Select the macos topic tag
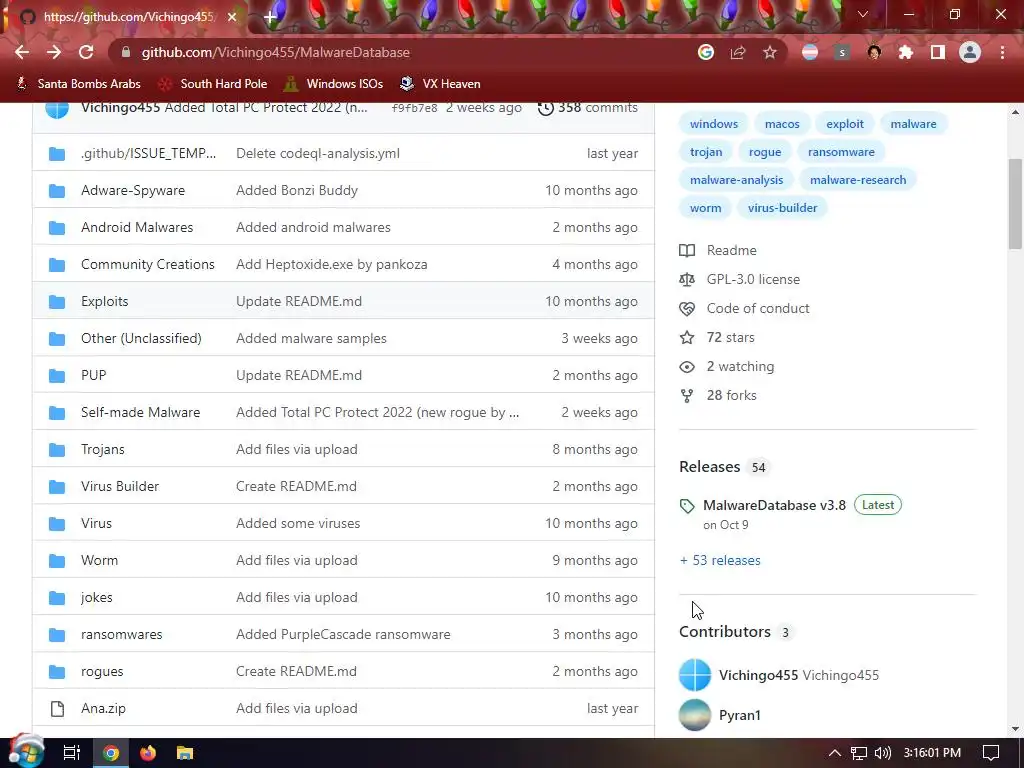 782,124
